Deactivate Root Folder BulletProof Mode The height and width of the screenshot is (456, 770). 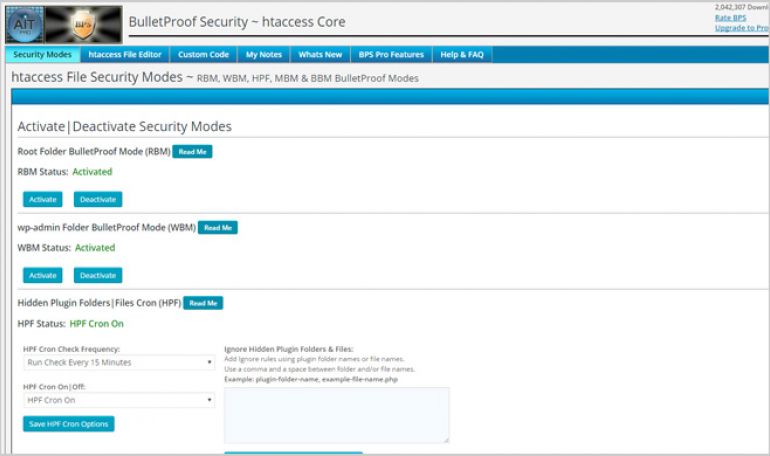[98, 199]
